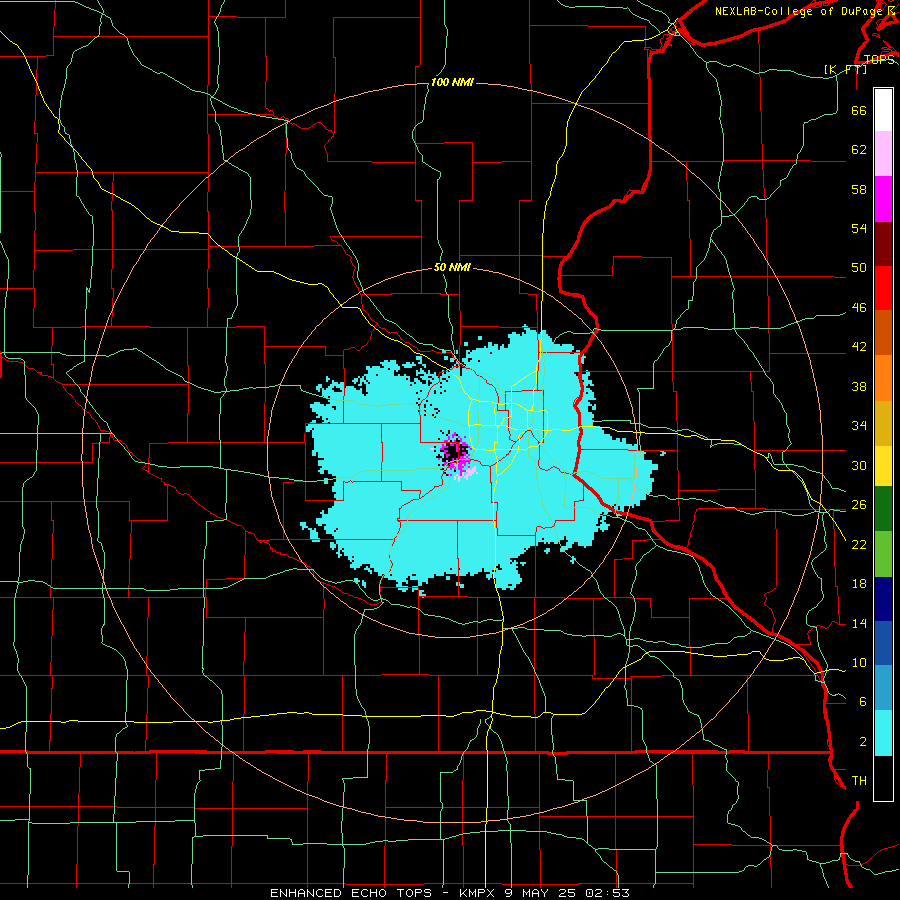900x900 pixels.
Task: Click the legend value "58"
Action: [859, 189]
